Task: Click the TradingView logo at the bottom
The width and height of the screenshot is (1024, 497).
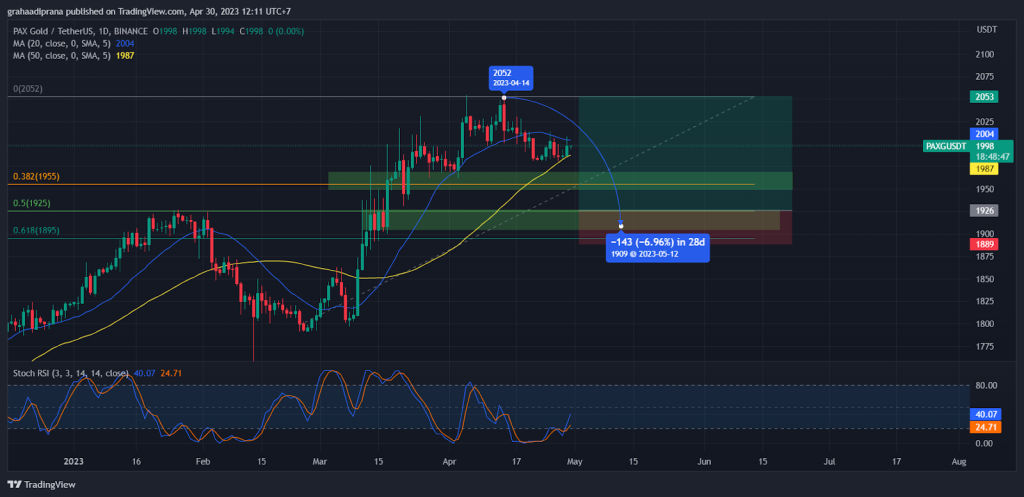Action: coord(42,485)
